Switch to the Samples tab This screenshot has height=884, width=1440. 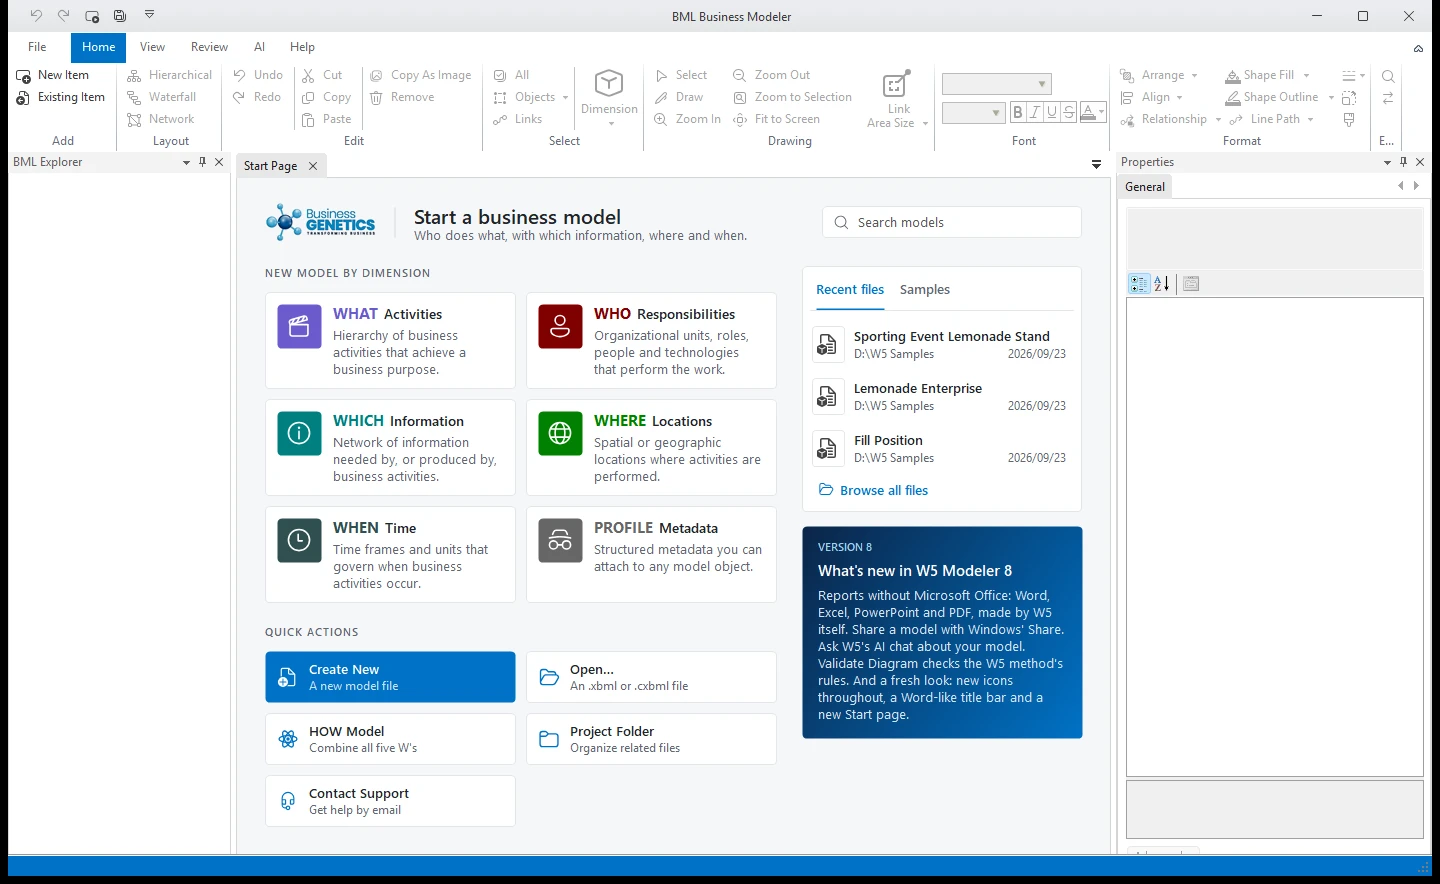(x=925, y=290)
